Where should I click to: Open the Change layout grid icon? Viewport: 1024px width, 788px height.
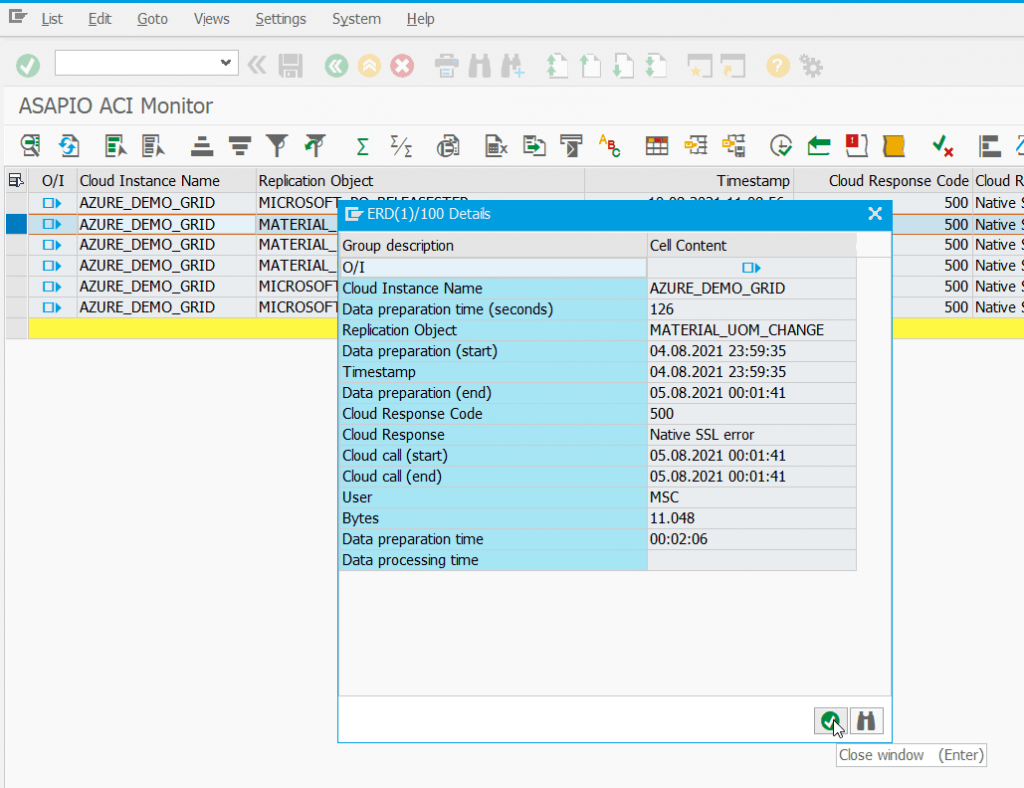[657, 146]
